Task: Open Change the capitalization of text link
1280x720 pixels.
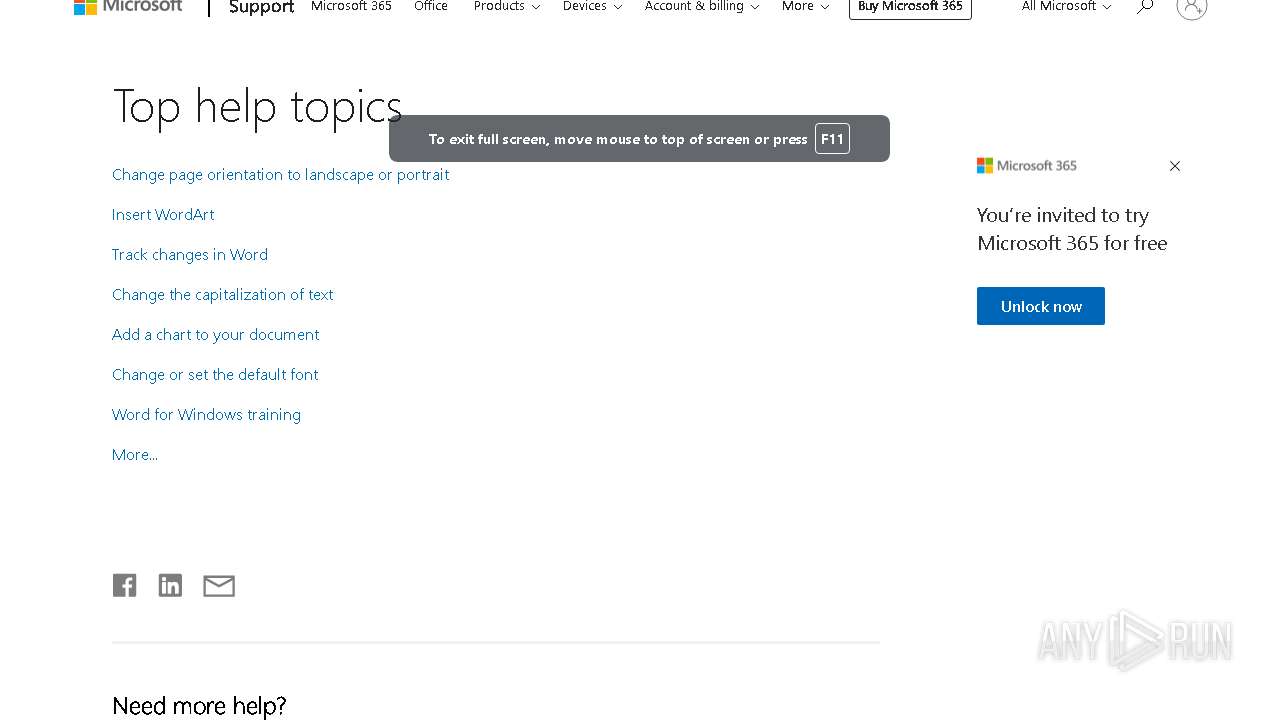Action: (x=222, y=294)
